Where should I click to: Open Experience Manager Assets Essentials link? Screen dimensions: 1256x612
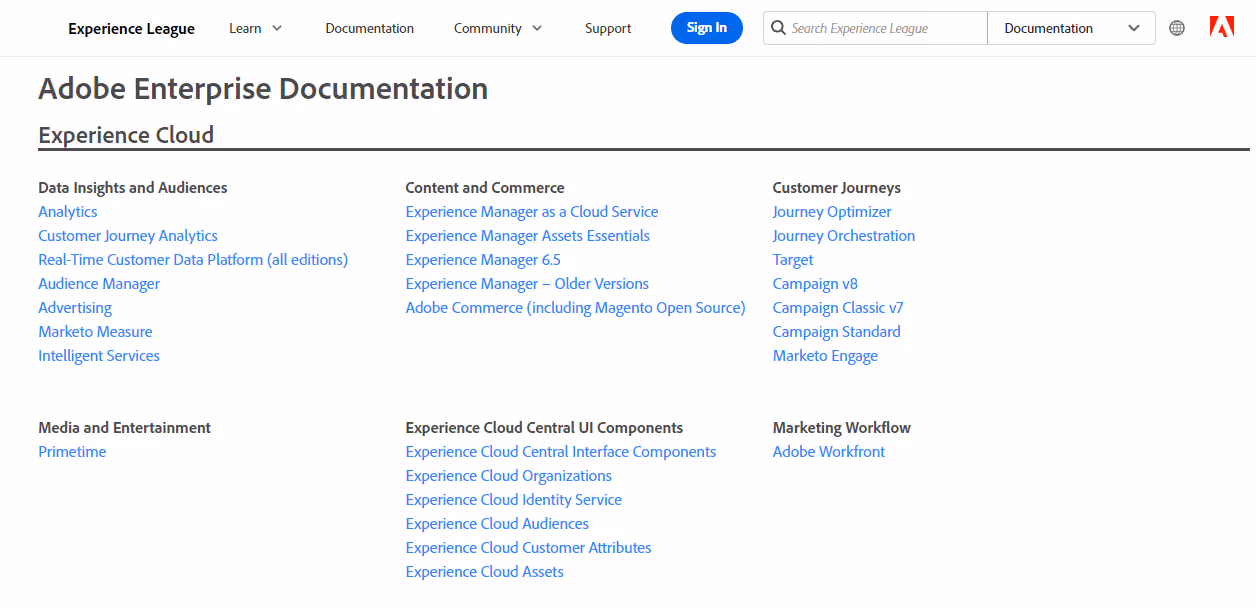click(x=528, y=236)
